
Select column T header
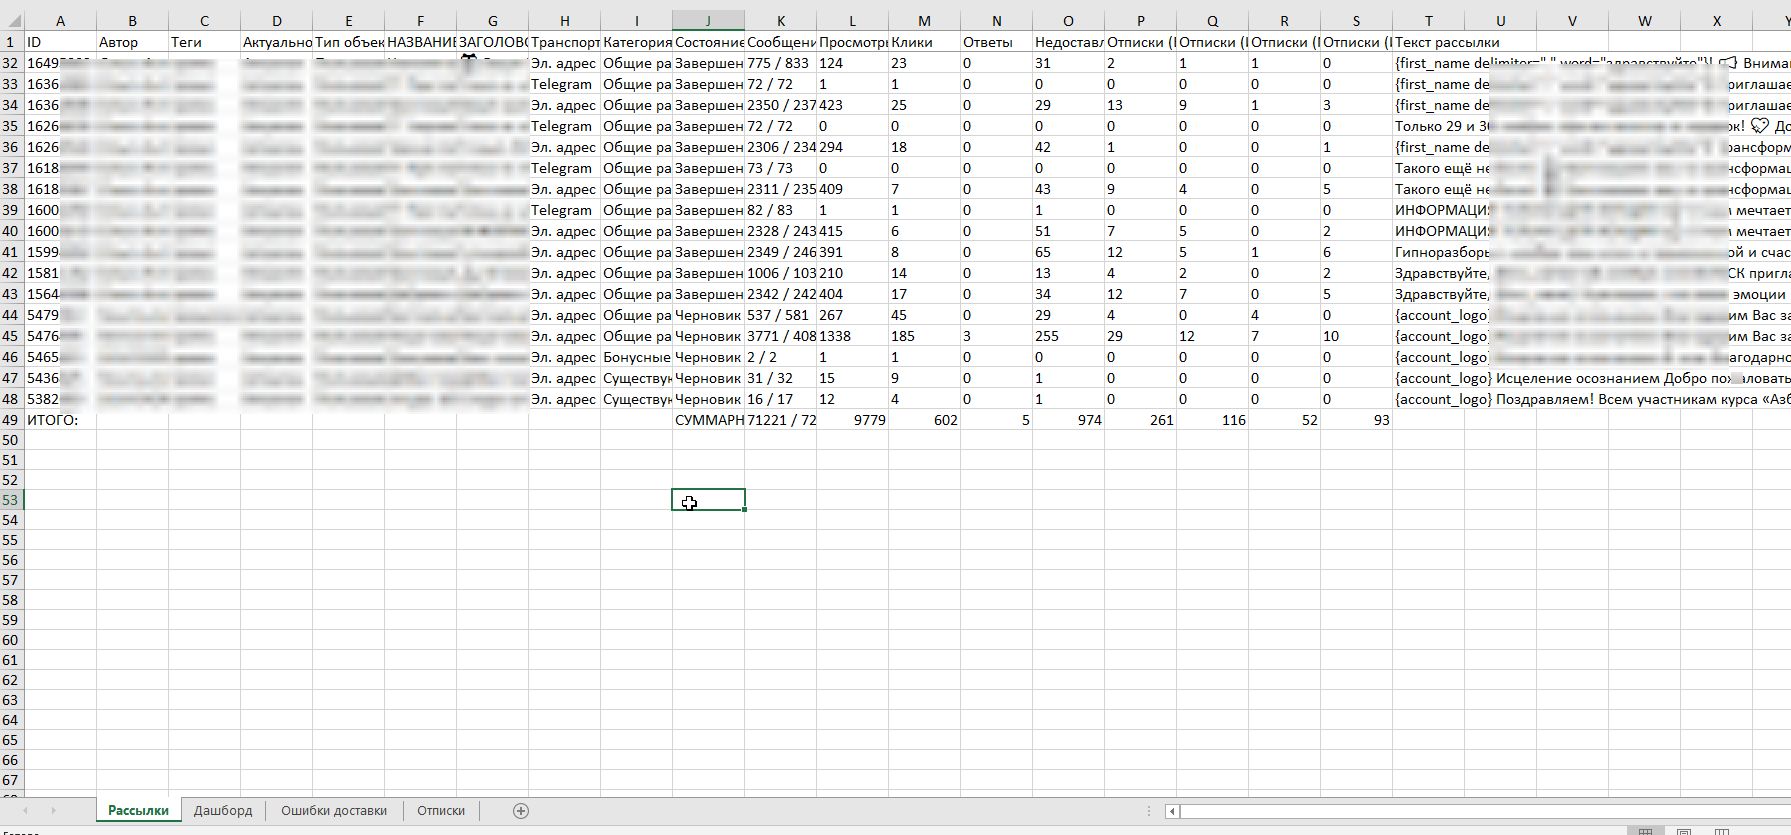coord(1428,21)
